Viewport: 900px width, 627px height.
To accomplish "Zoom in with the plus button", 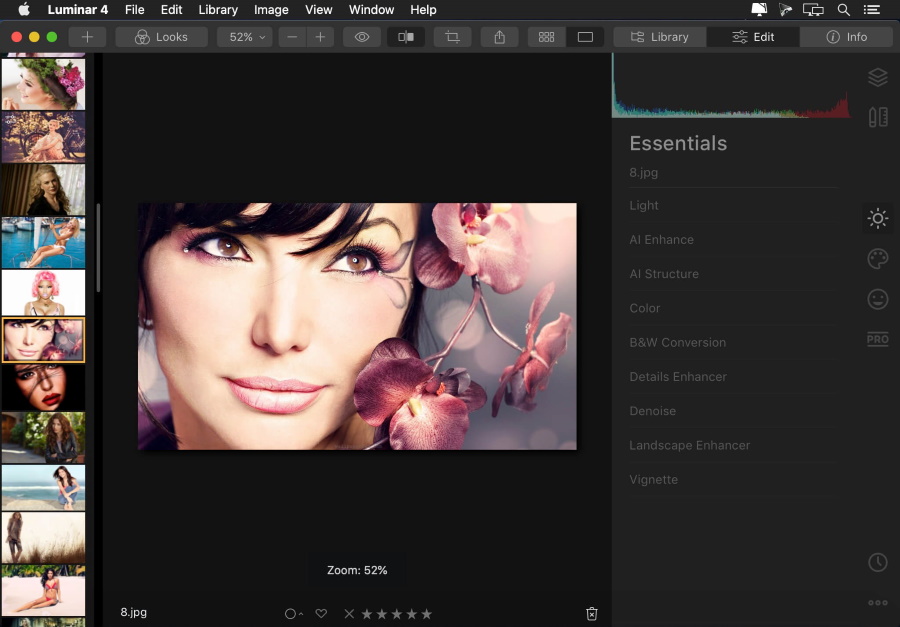I will [x=320, y=37].
